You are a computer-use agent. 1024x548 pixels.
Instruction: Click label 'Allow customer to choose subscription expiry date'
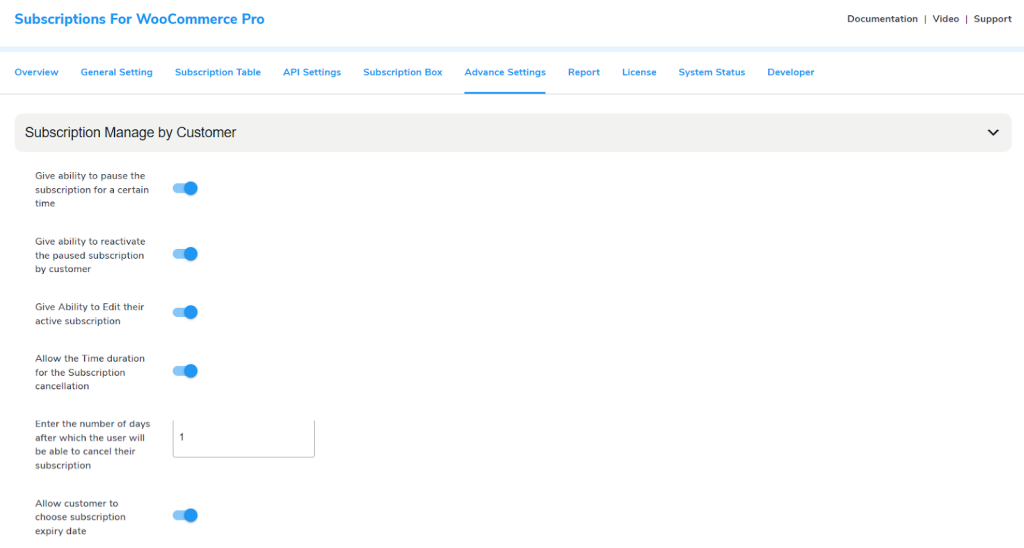[x=80, y=517]
